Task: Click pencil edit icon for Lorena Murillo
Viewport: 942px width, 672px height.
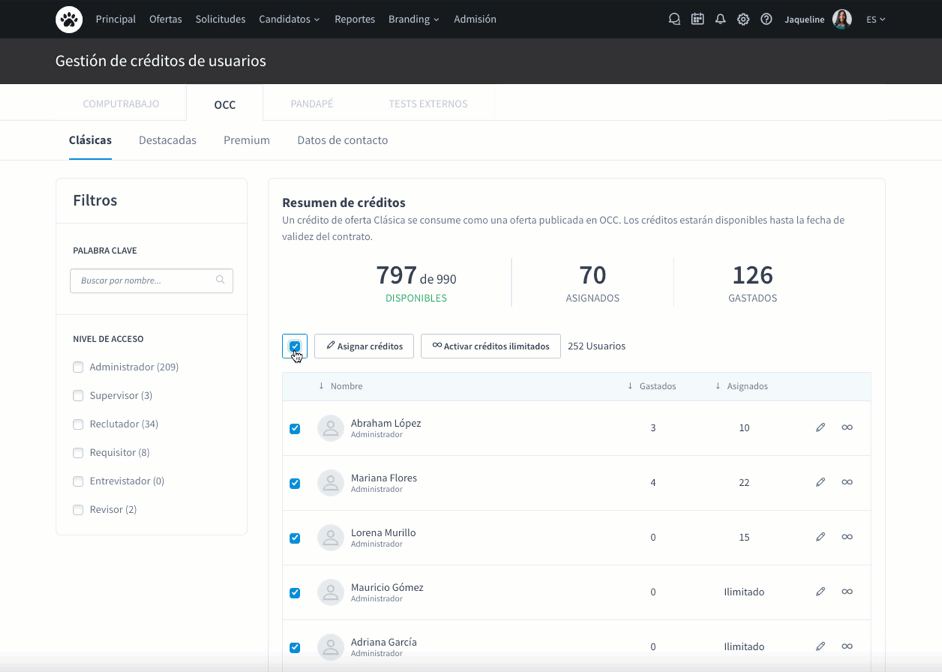Action: point(820,537)
